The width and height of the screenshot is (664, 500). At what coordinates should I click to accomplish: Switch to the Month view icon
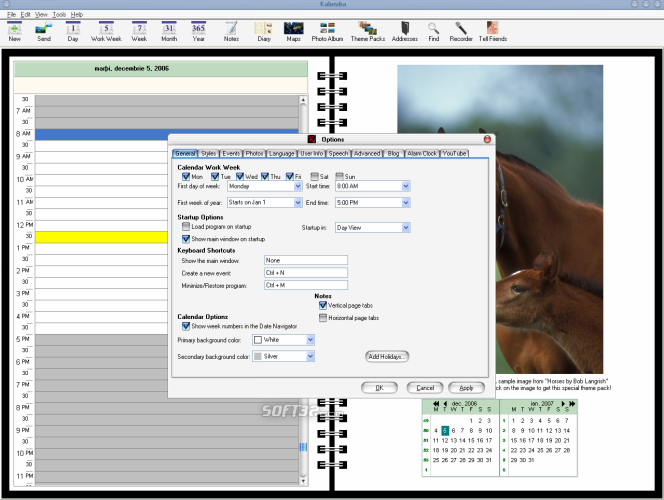click(169, 30)
